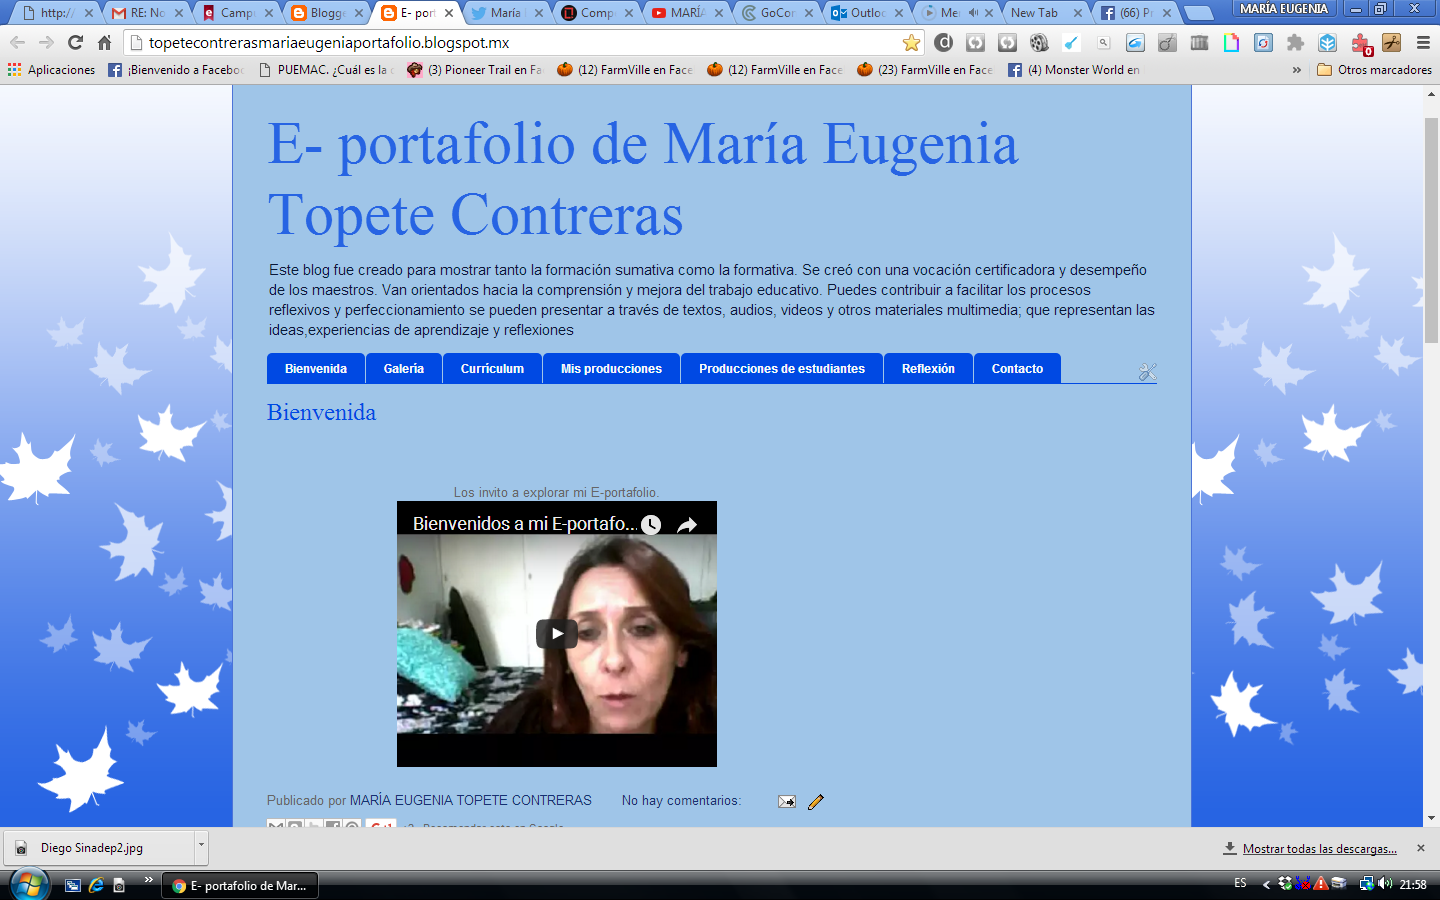Launch Internet Explorer from quick launch
The image size is (1440, 900).
pyautogui.click(x=96, y=885)
